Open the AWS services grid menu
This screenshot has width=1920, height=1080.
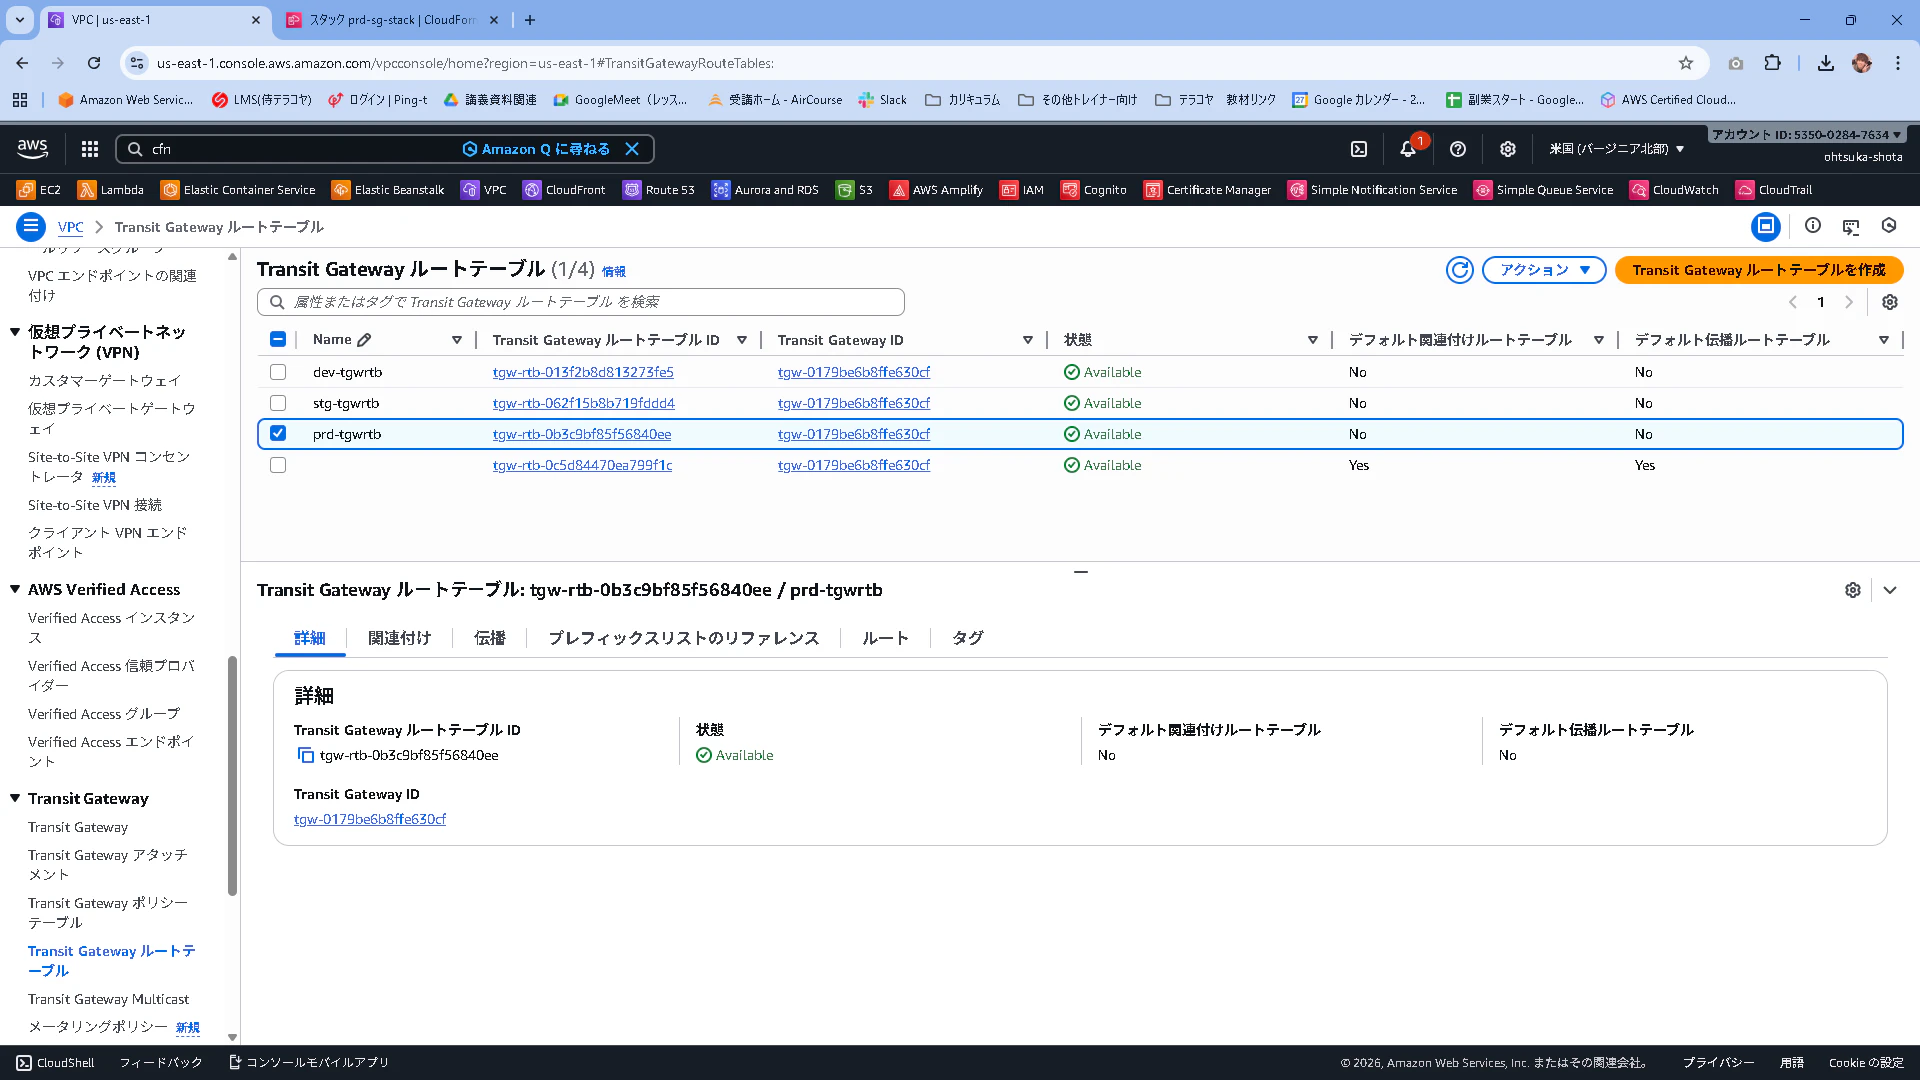click(90, 149)
